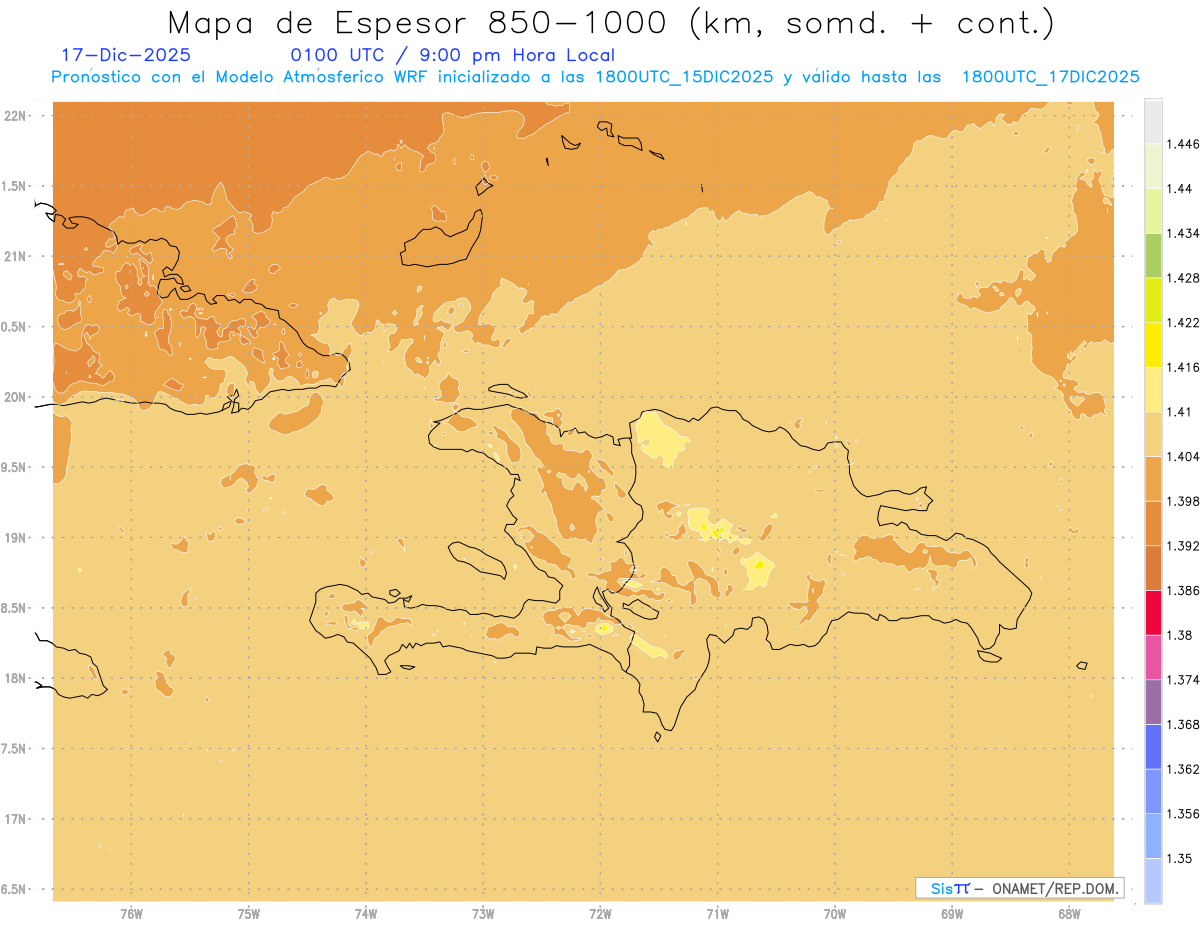This screenshot has height=927, width=1200.
Task: Click the color scale value 1.398
Action: 1185,501
